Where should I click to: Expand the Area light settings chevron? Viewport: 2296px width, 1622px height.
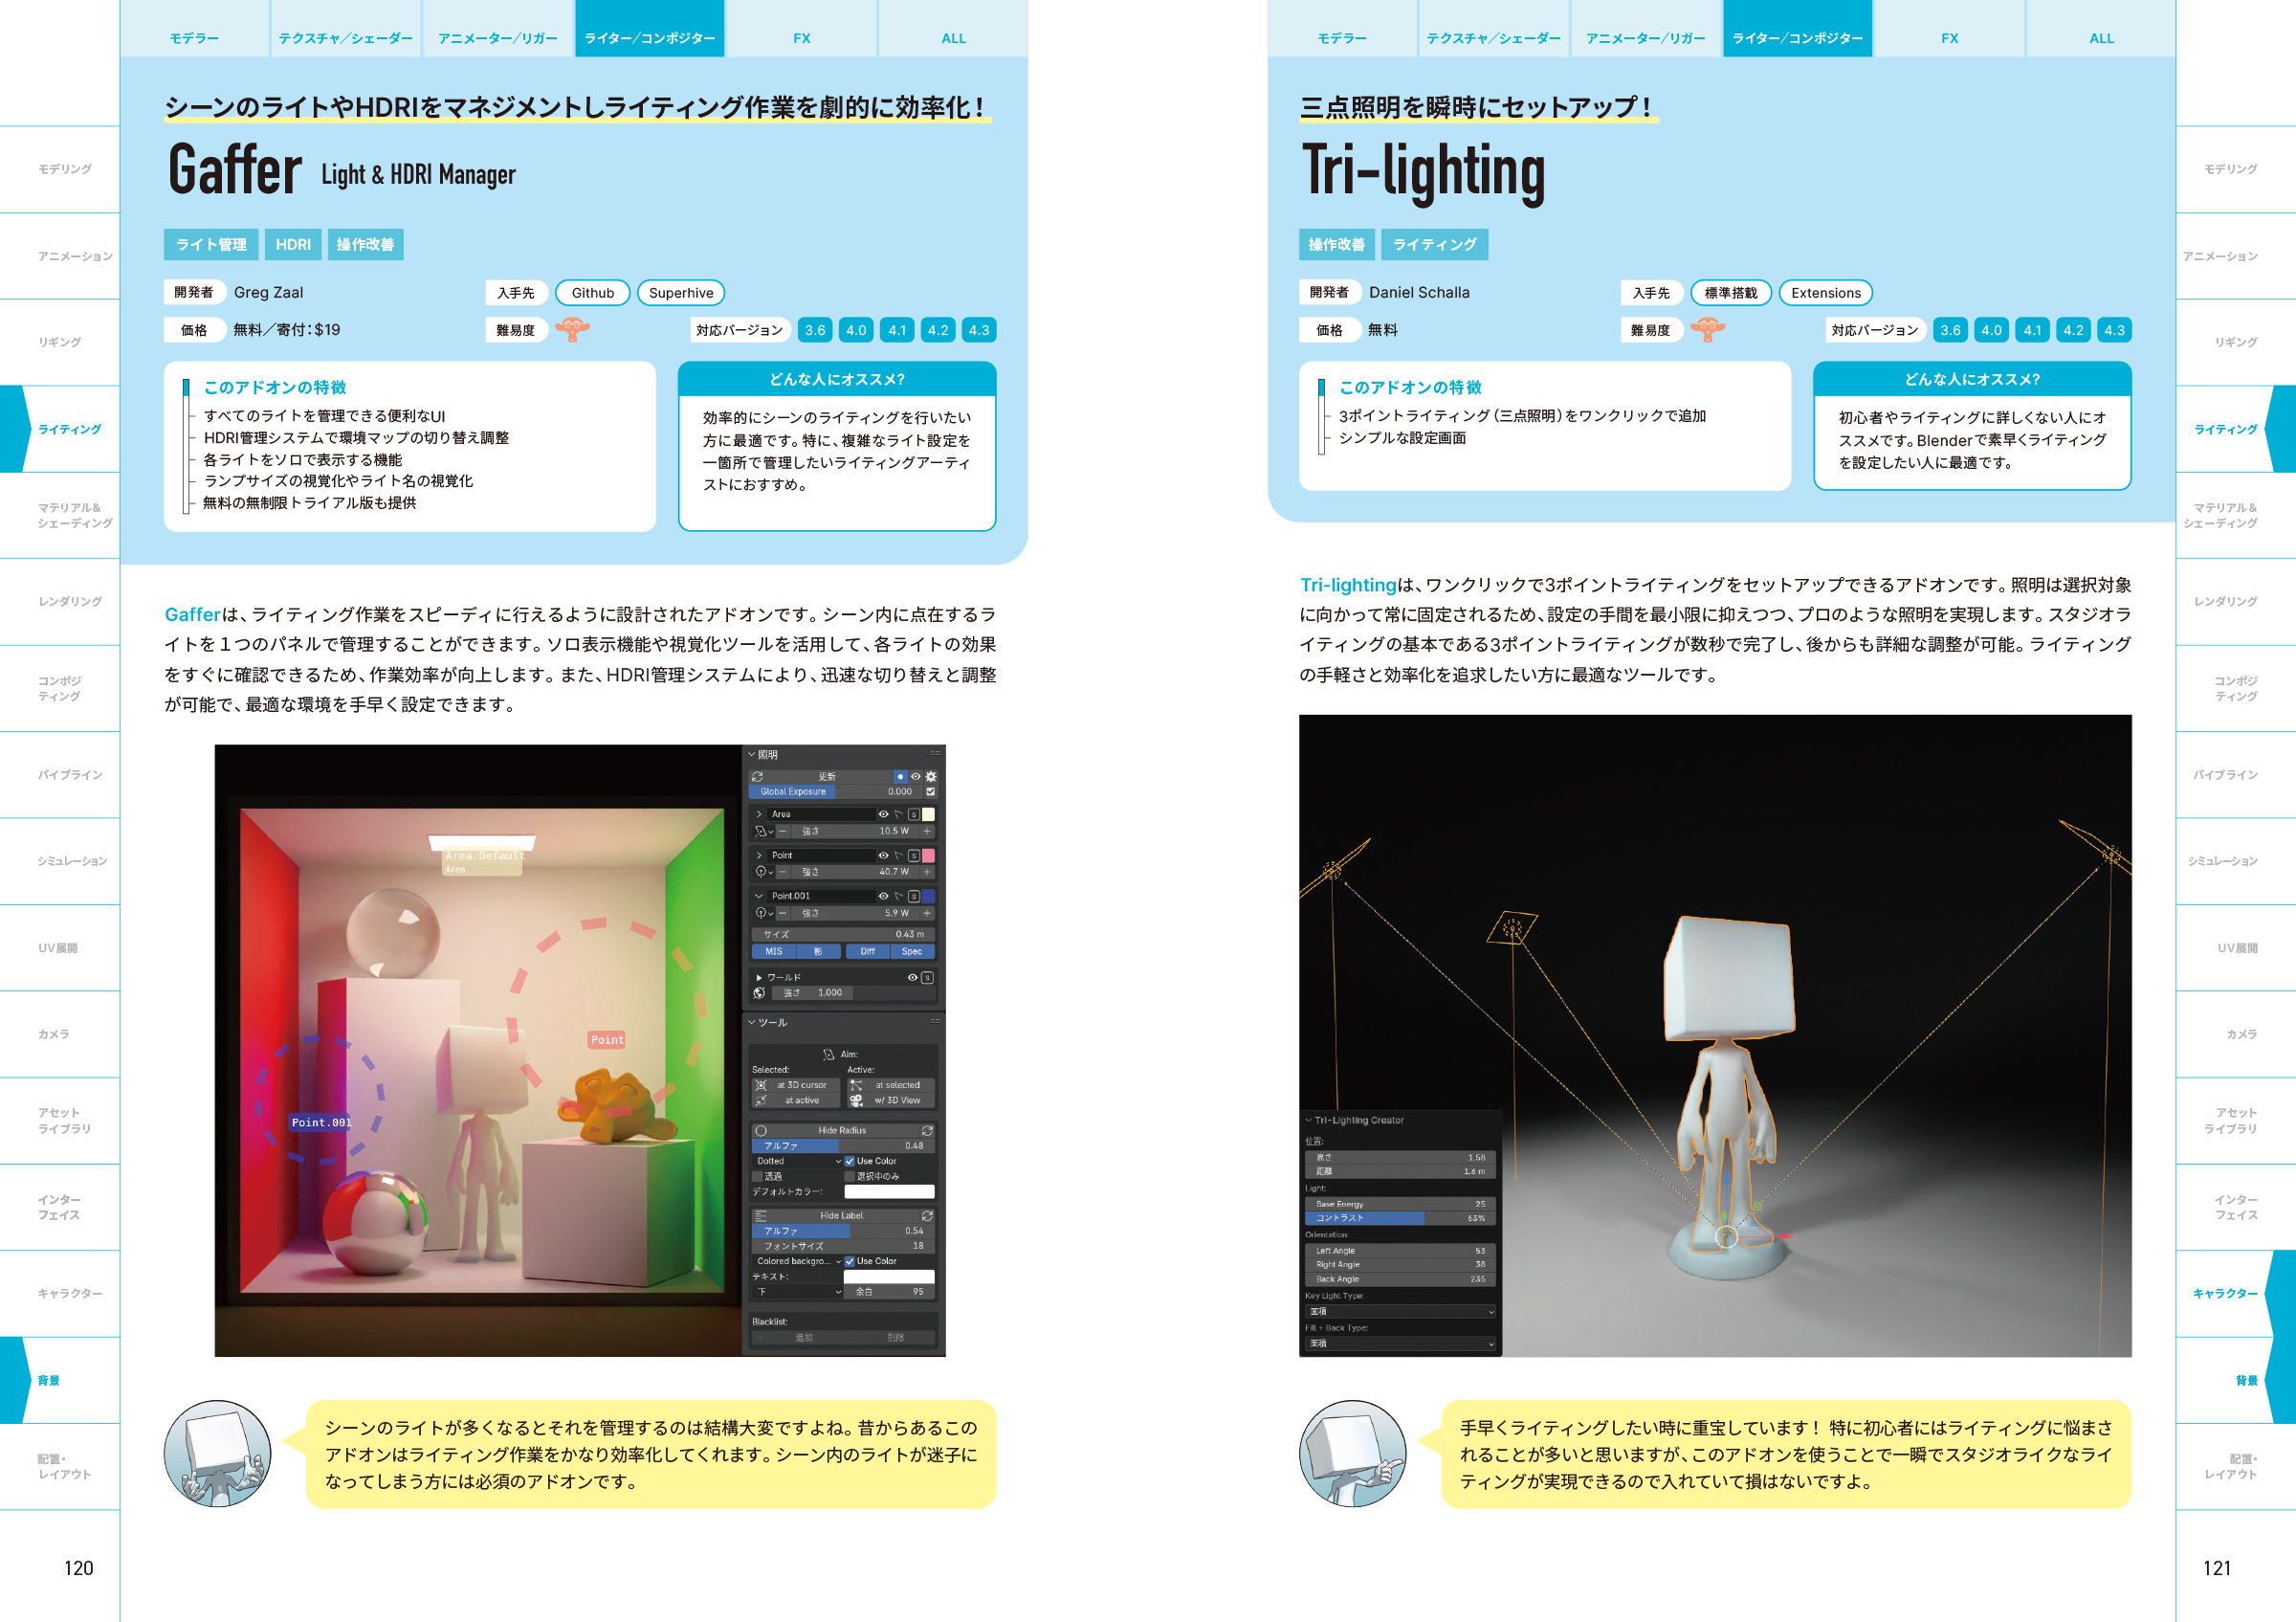pyautogui.click(x=759, y=814)
